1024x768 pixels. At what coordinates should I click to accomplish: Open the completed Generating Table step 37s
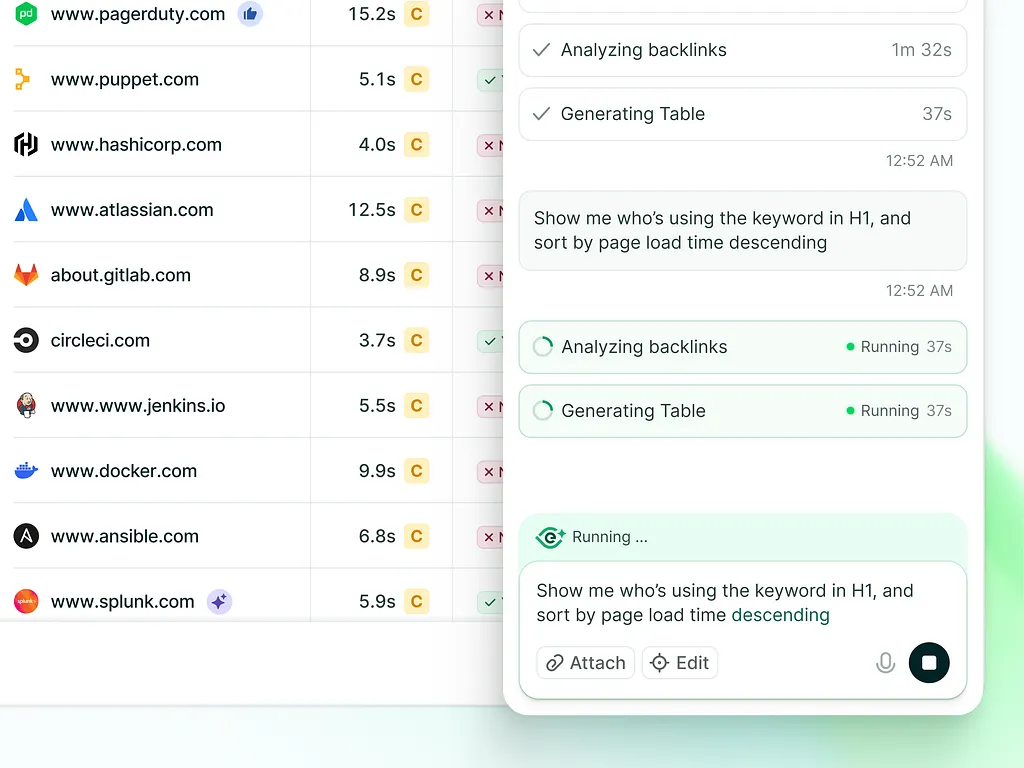point(743,114)
